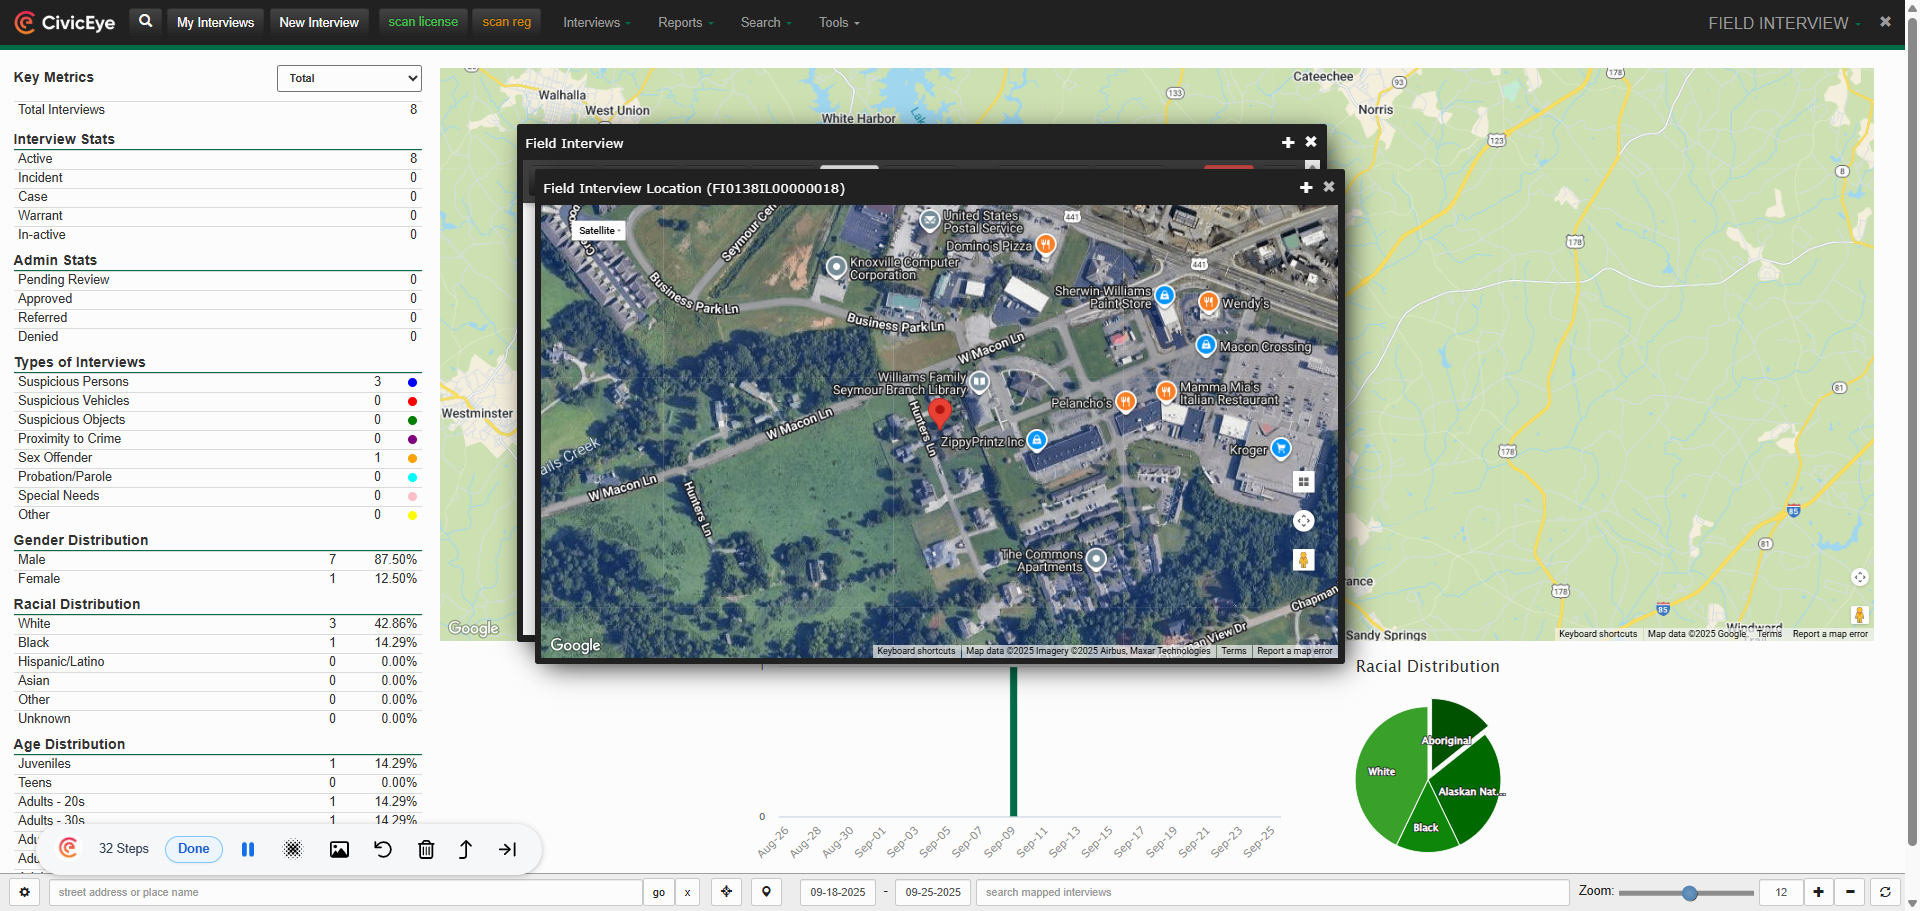Screen dimensions: 1920x911
Task: Open the settings gear in bottom bar
Action: pos(25,892)
